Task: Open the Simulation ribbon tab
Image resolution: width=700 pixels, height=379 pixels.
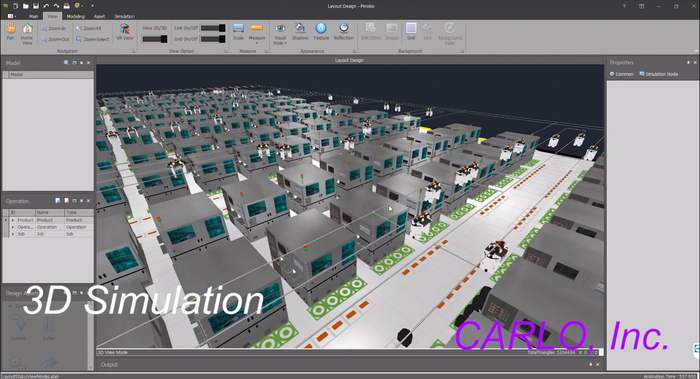Action: coord(125,16)
